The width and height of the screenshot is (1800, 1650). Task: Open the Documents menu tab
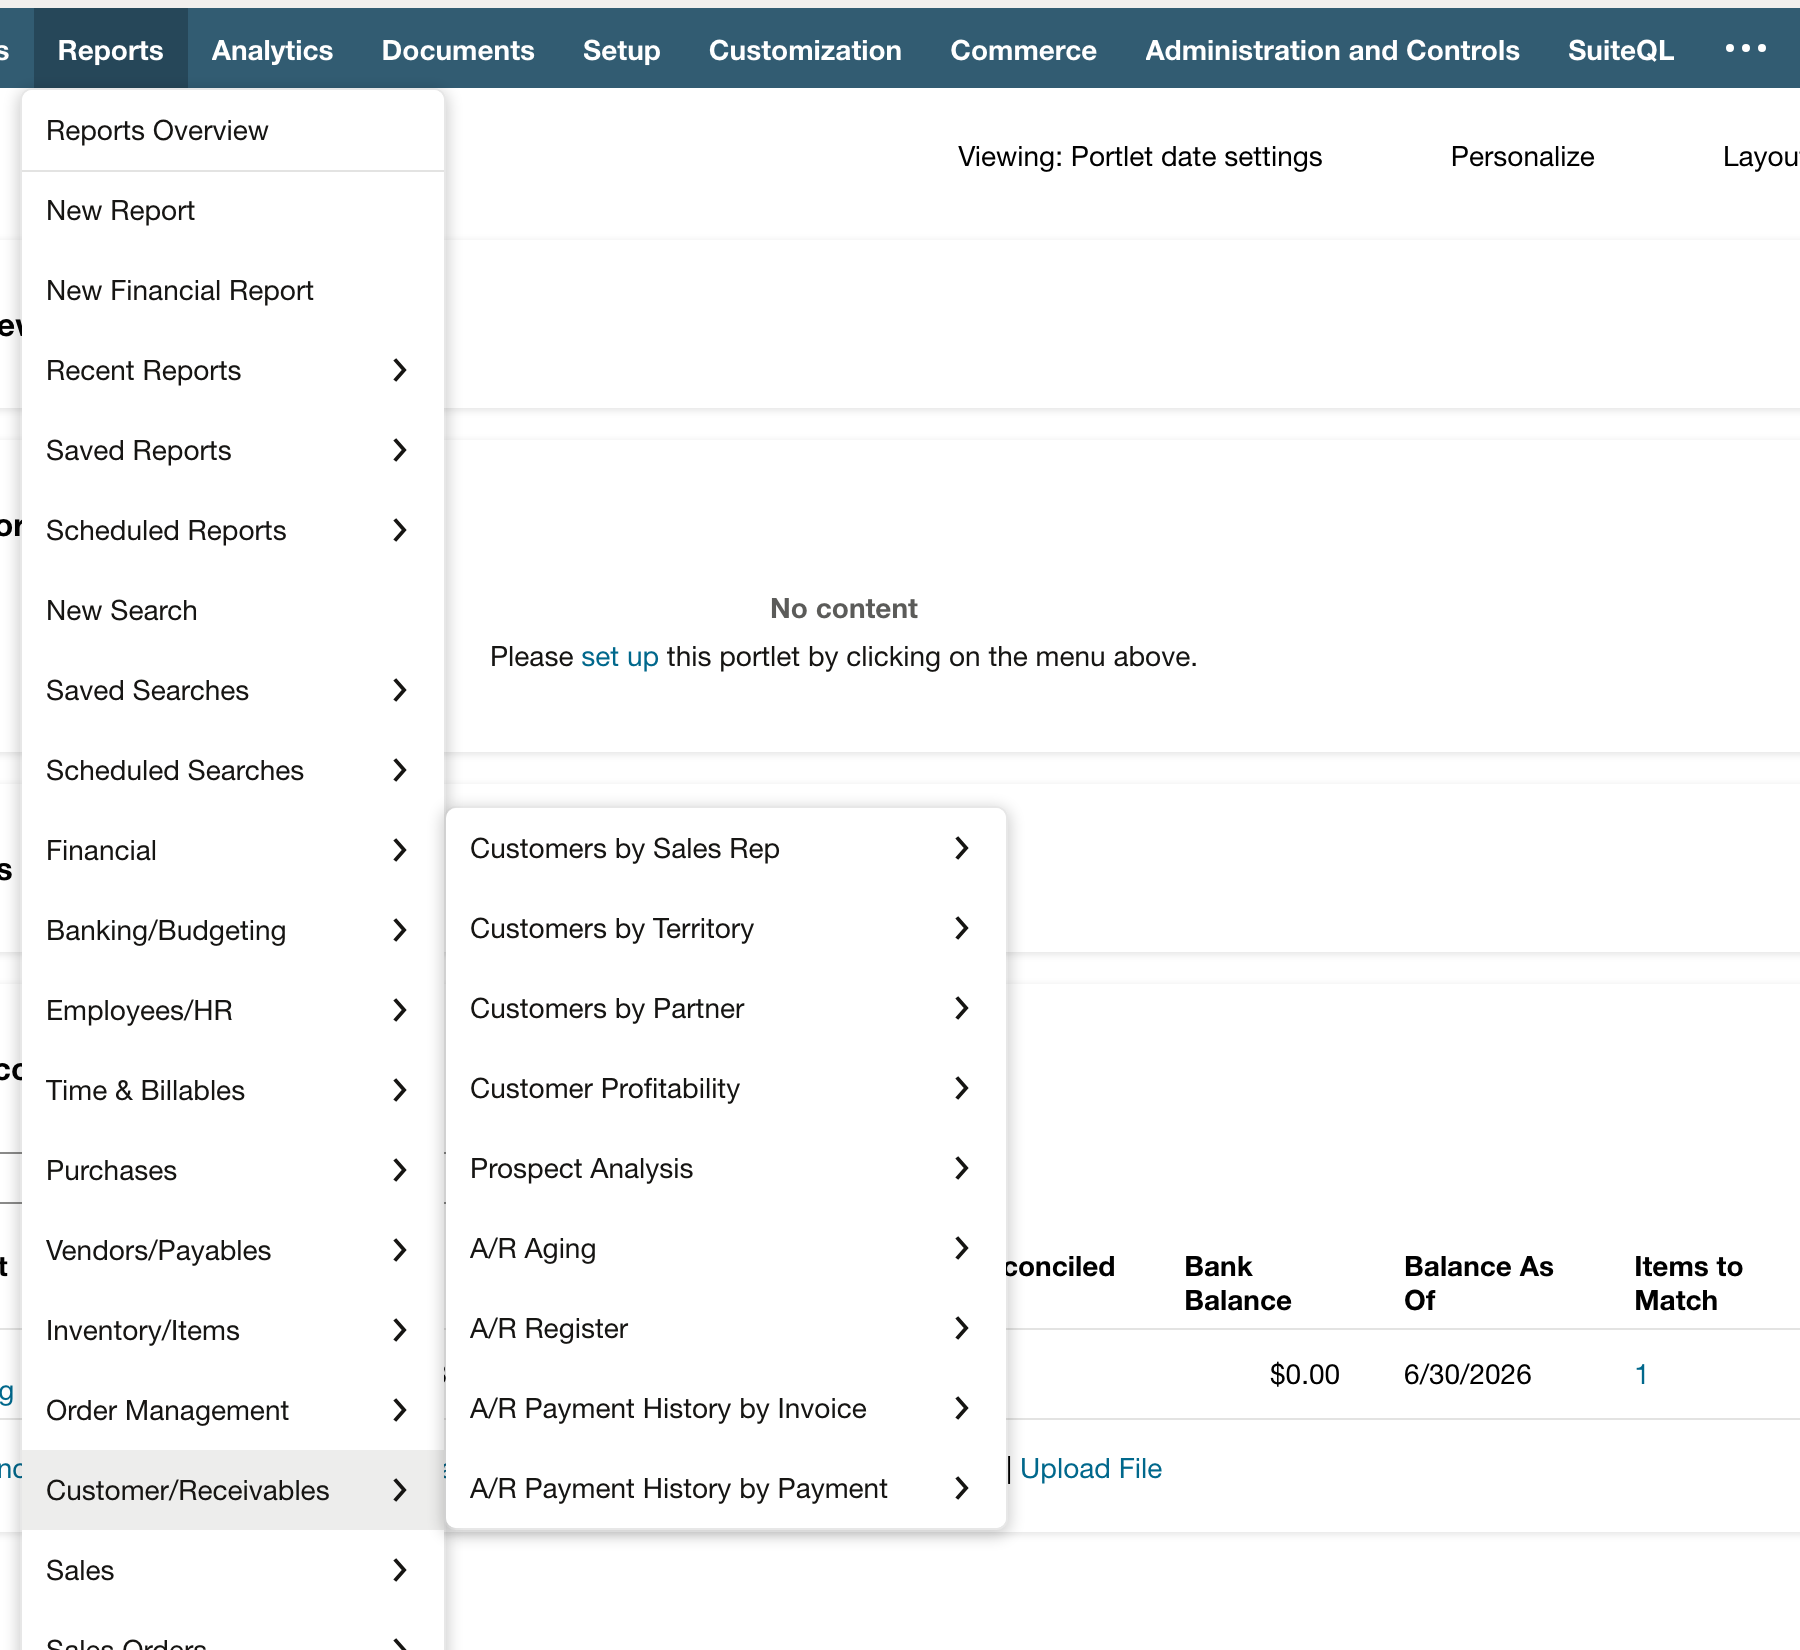click(458, 50)
